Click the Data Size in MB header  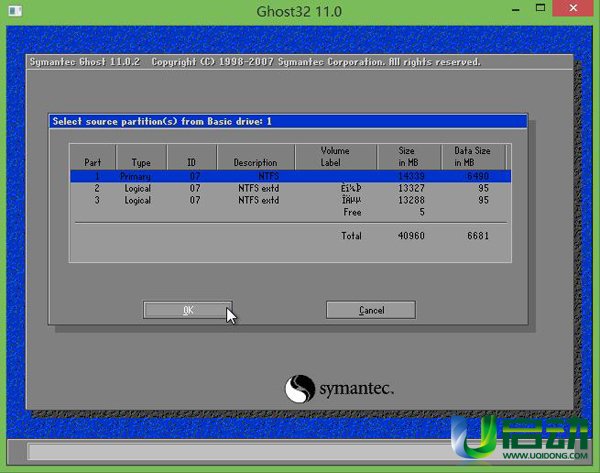click(473, 157)
